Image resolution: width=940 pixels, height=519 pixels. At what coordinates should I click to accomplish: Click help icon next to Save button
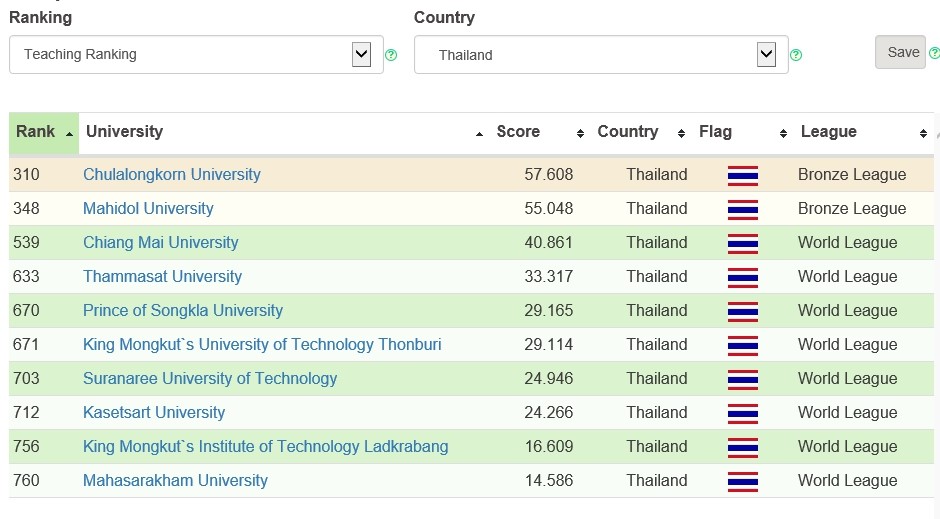(934, 53)
